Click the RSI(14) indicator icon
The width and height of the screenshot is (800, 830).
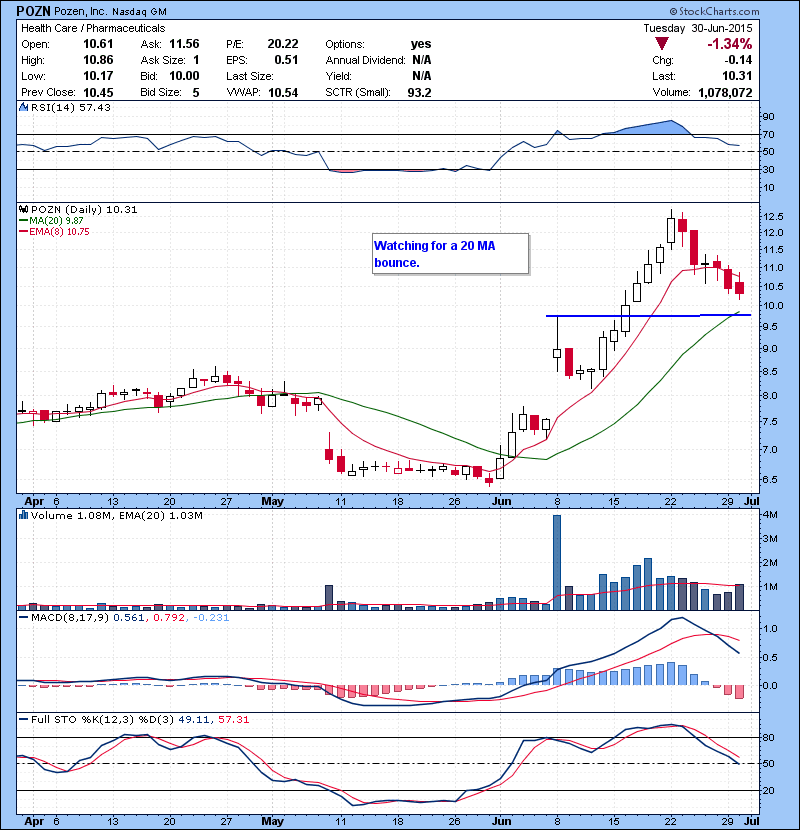(23, 107)
